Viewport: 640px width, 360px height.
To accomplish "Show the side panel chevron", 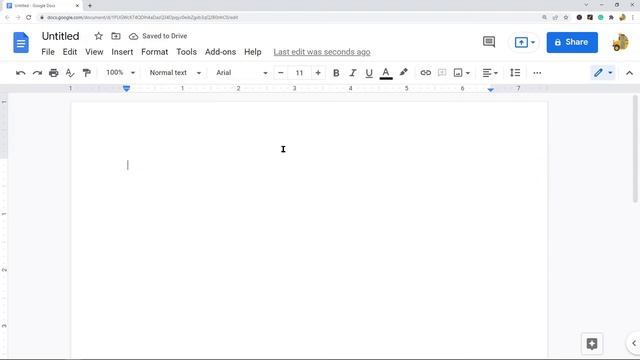I will 633,343.
